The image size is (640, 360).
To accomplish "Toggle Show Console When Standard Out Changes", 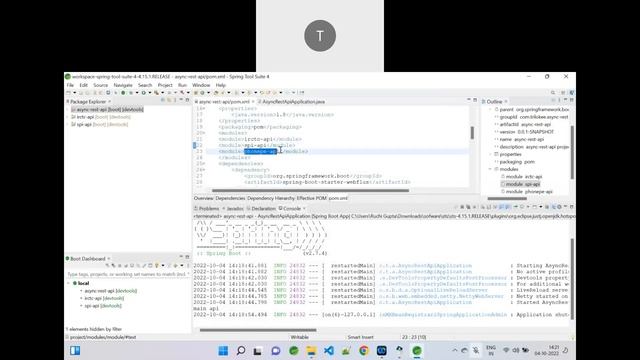I will coord(501,207).
